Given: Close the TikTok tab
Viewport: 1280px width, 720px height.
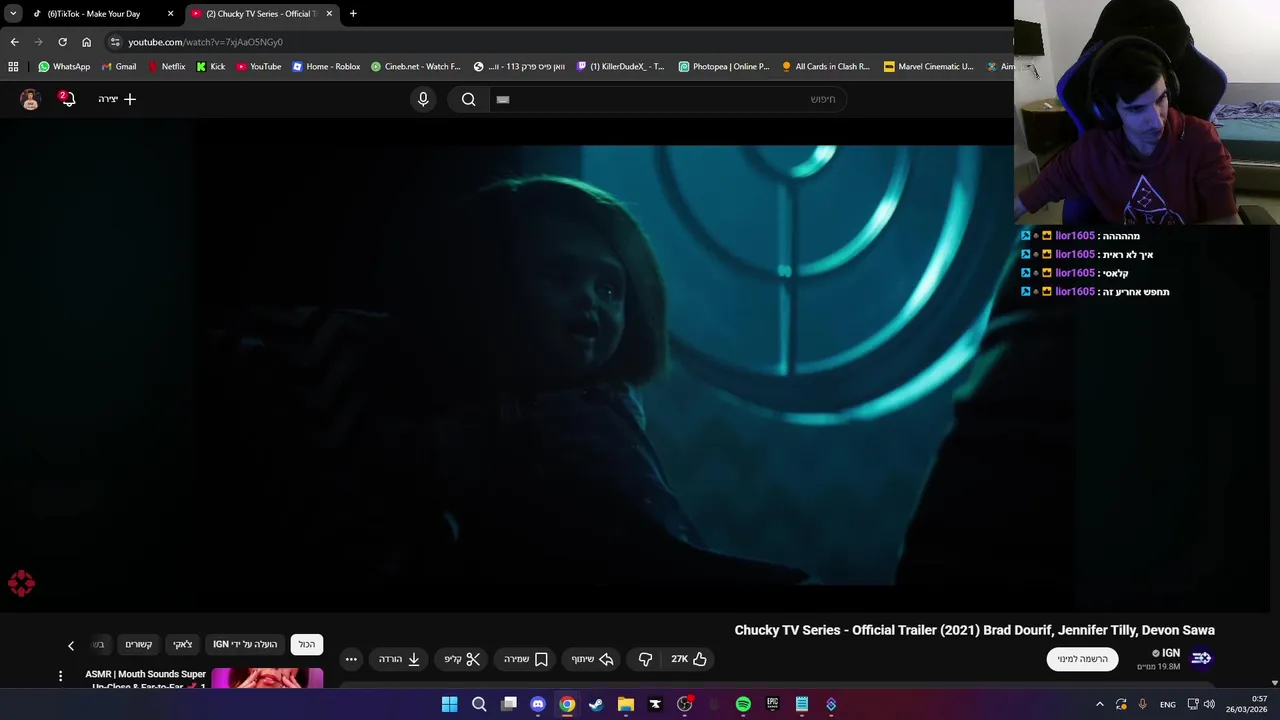Looking at the screenshot, I should pyautogui.click(x=170, y=14).
